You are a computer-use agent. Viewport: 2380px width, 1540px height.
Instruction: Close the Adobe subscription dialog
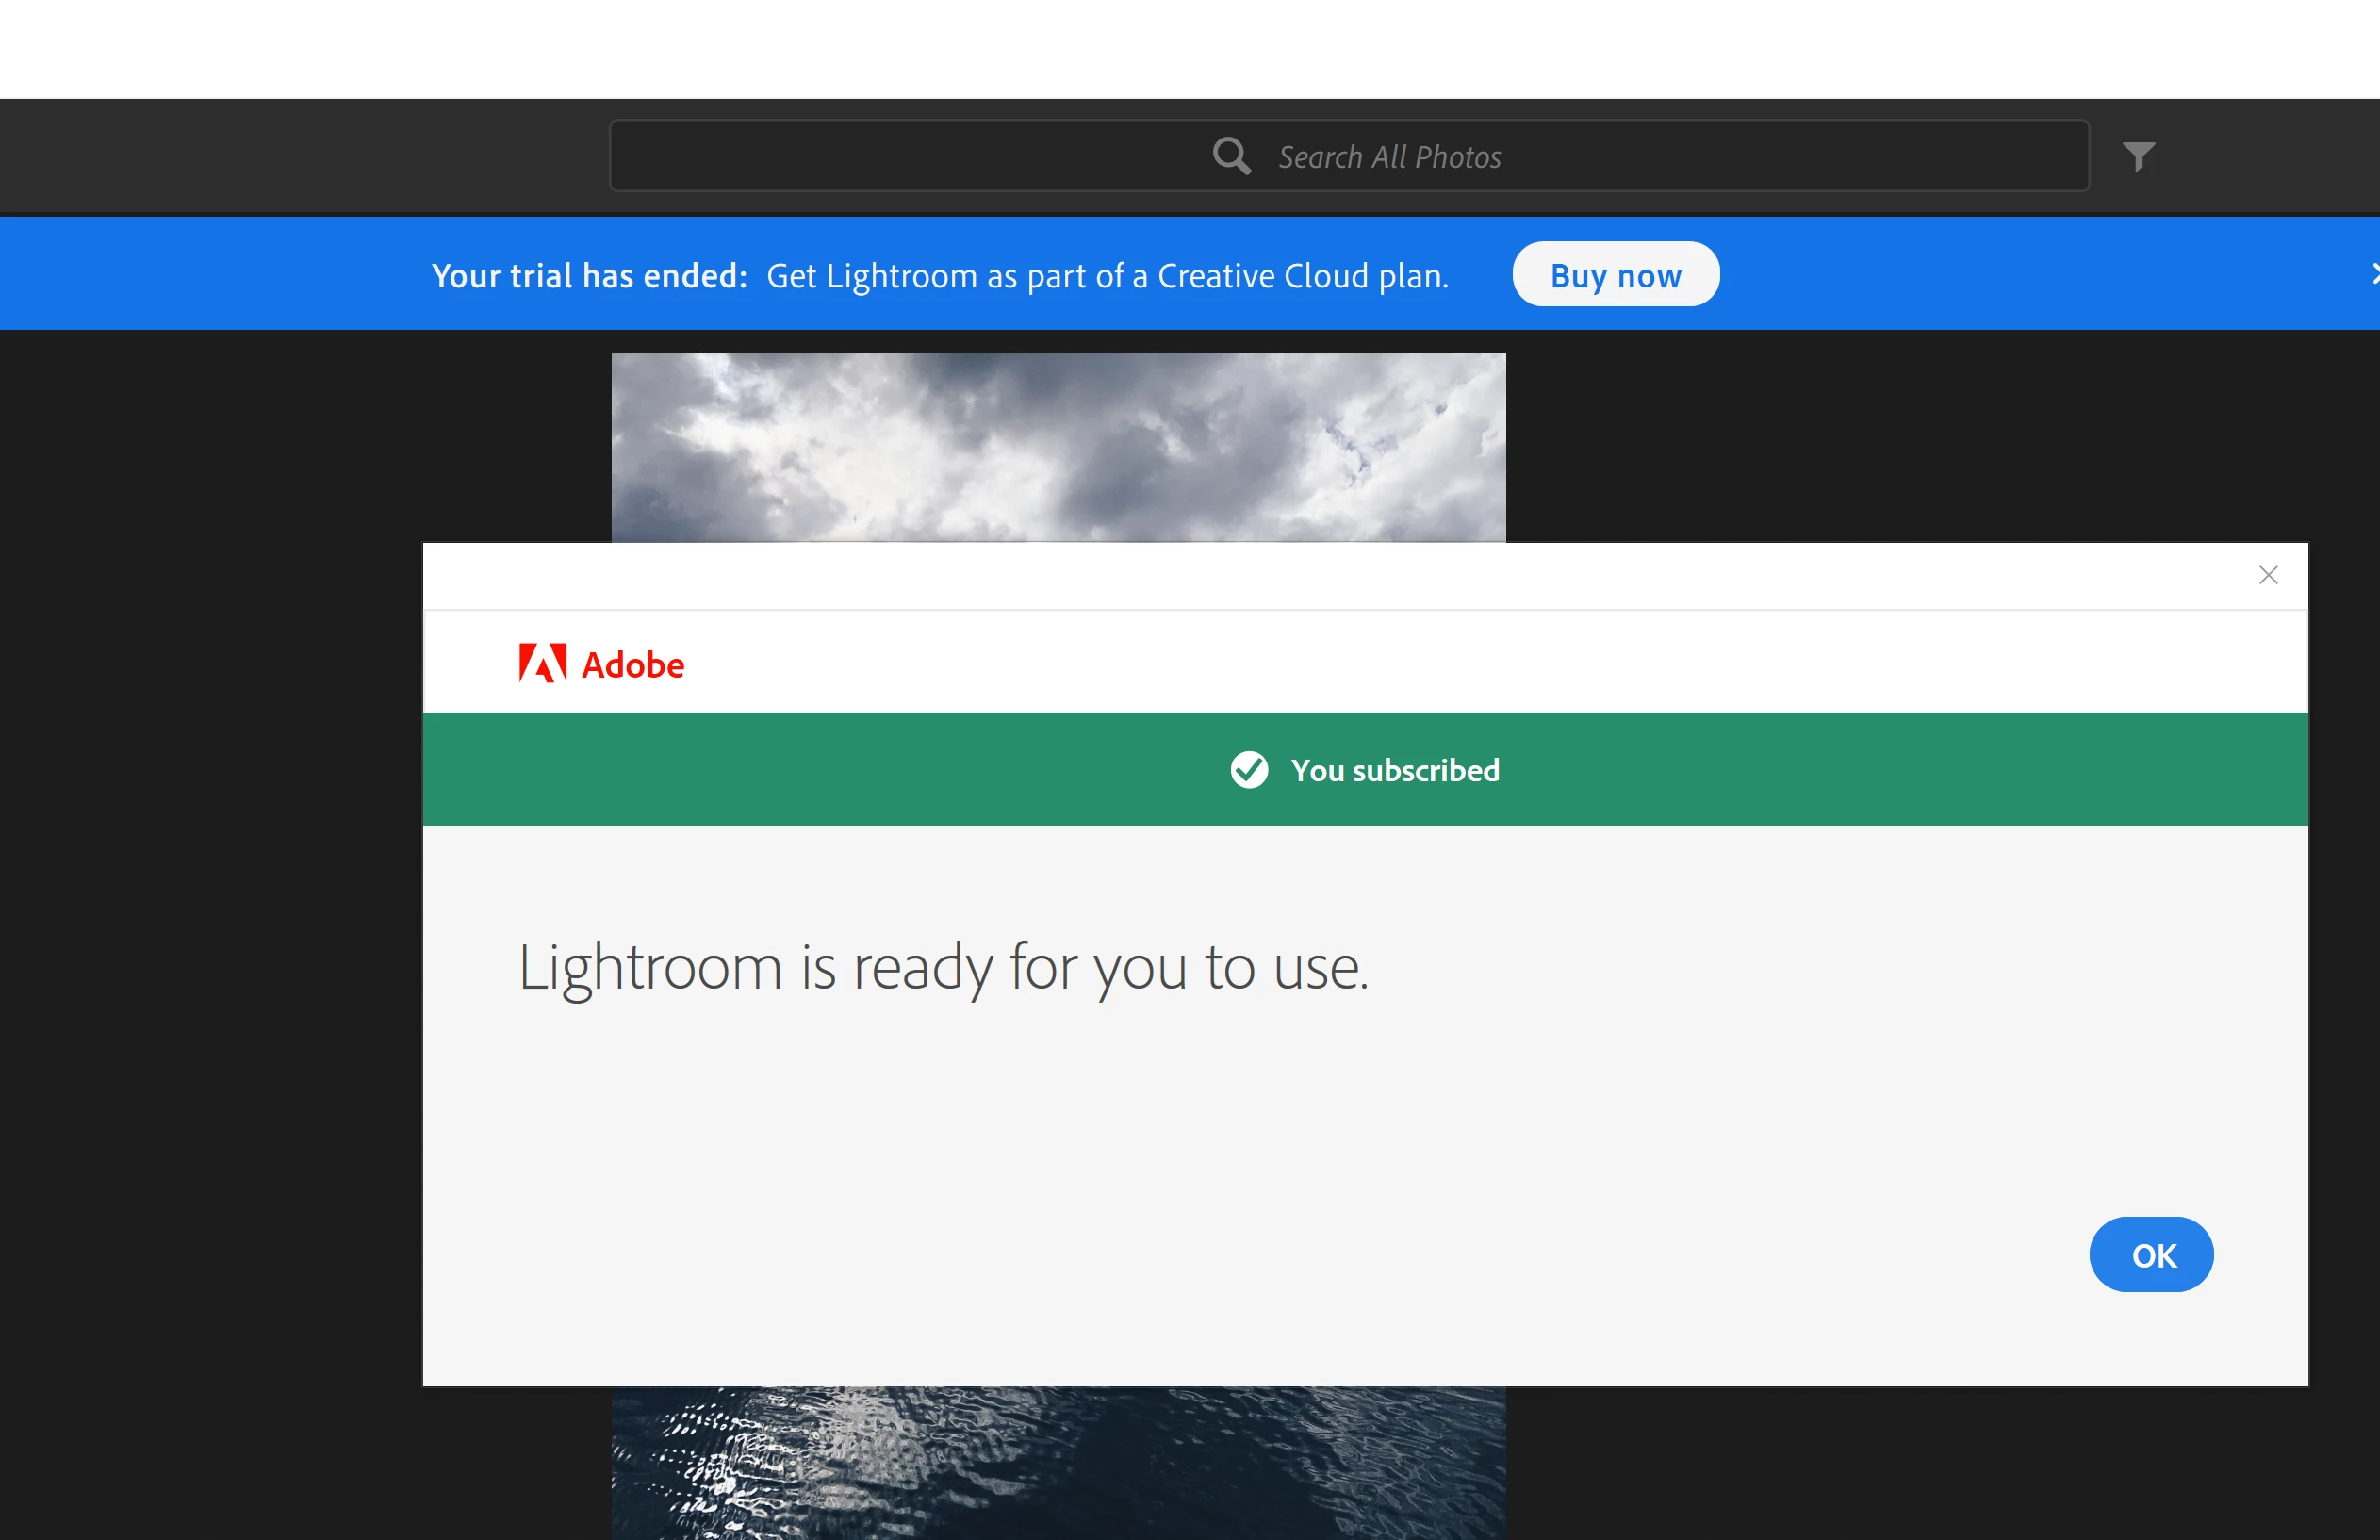pyautogui.click(x=2267, y=575)
